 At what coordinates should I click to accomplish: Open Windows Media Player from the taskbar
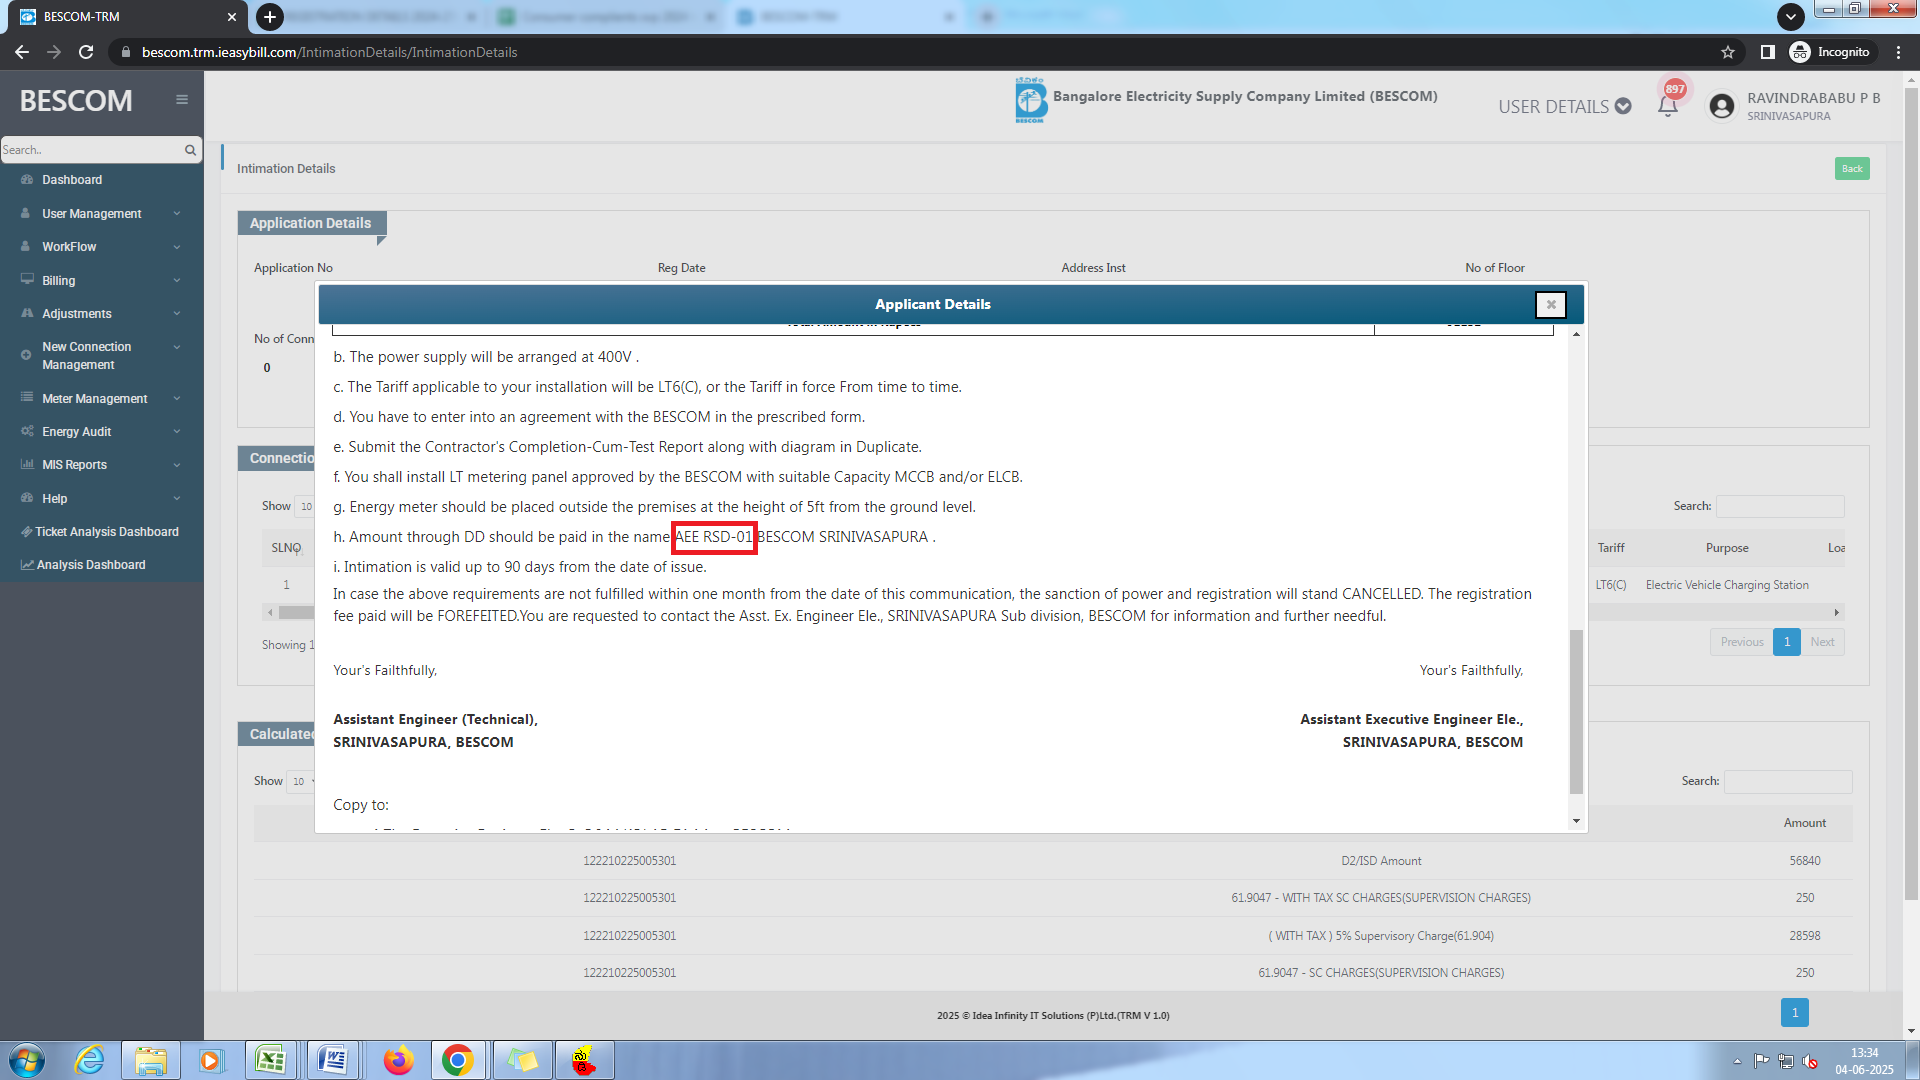210,1060
